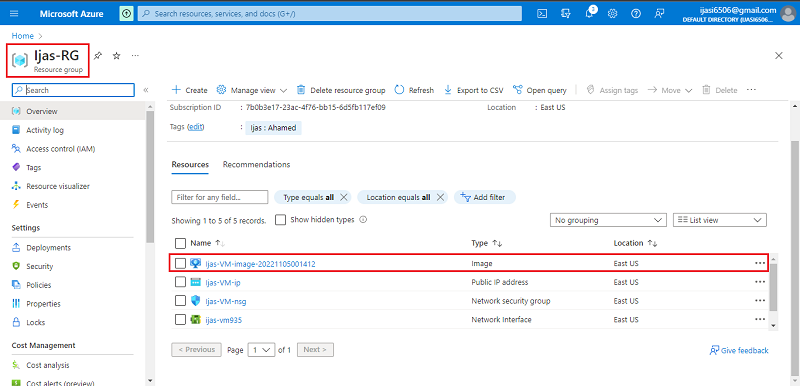The image size is (800, 386).
Task: Click the Delete resource group button
Action: (x=341, y=90)
